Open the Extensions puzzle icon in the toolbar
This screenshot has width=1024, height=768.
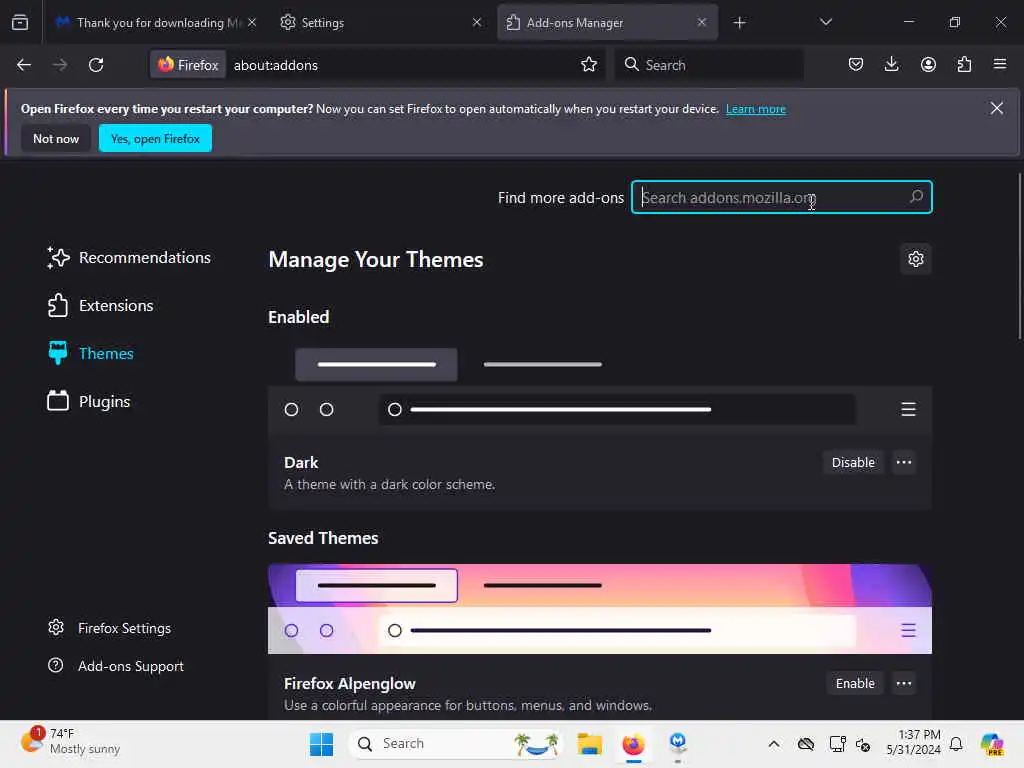coord(964,64)
